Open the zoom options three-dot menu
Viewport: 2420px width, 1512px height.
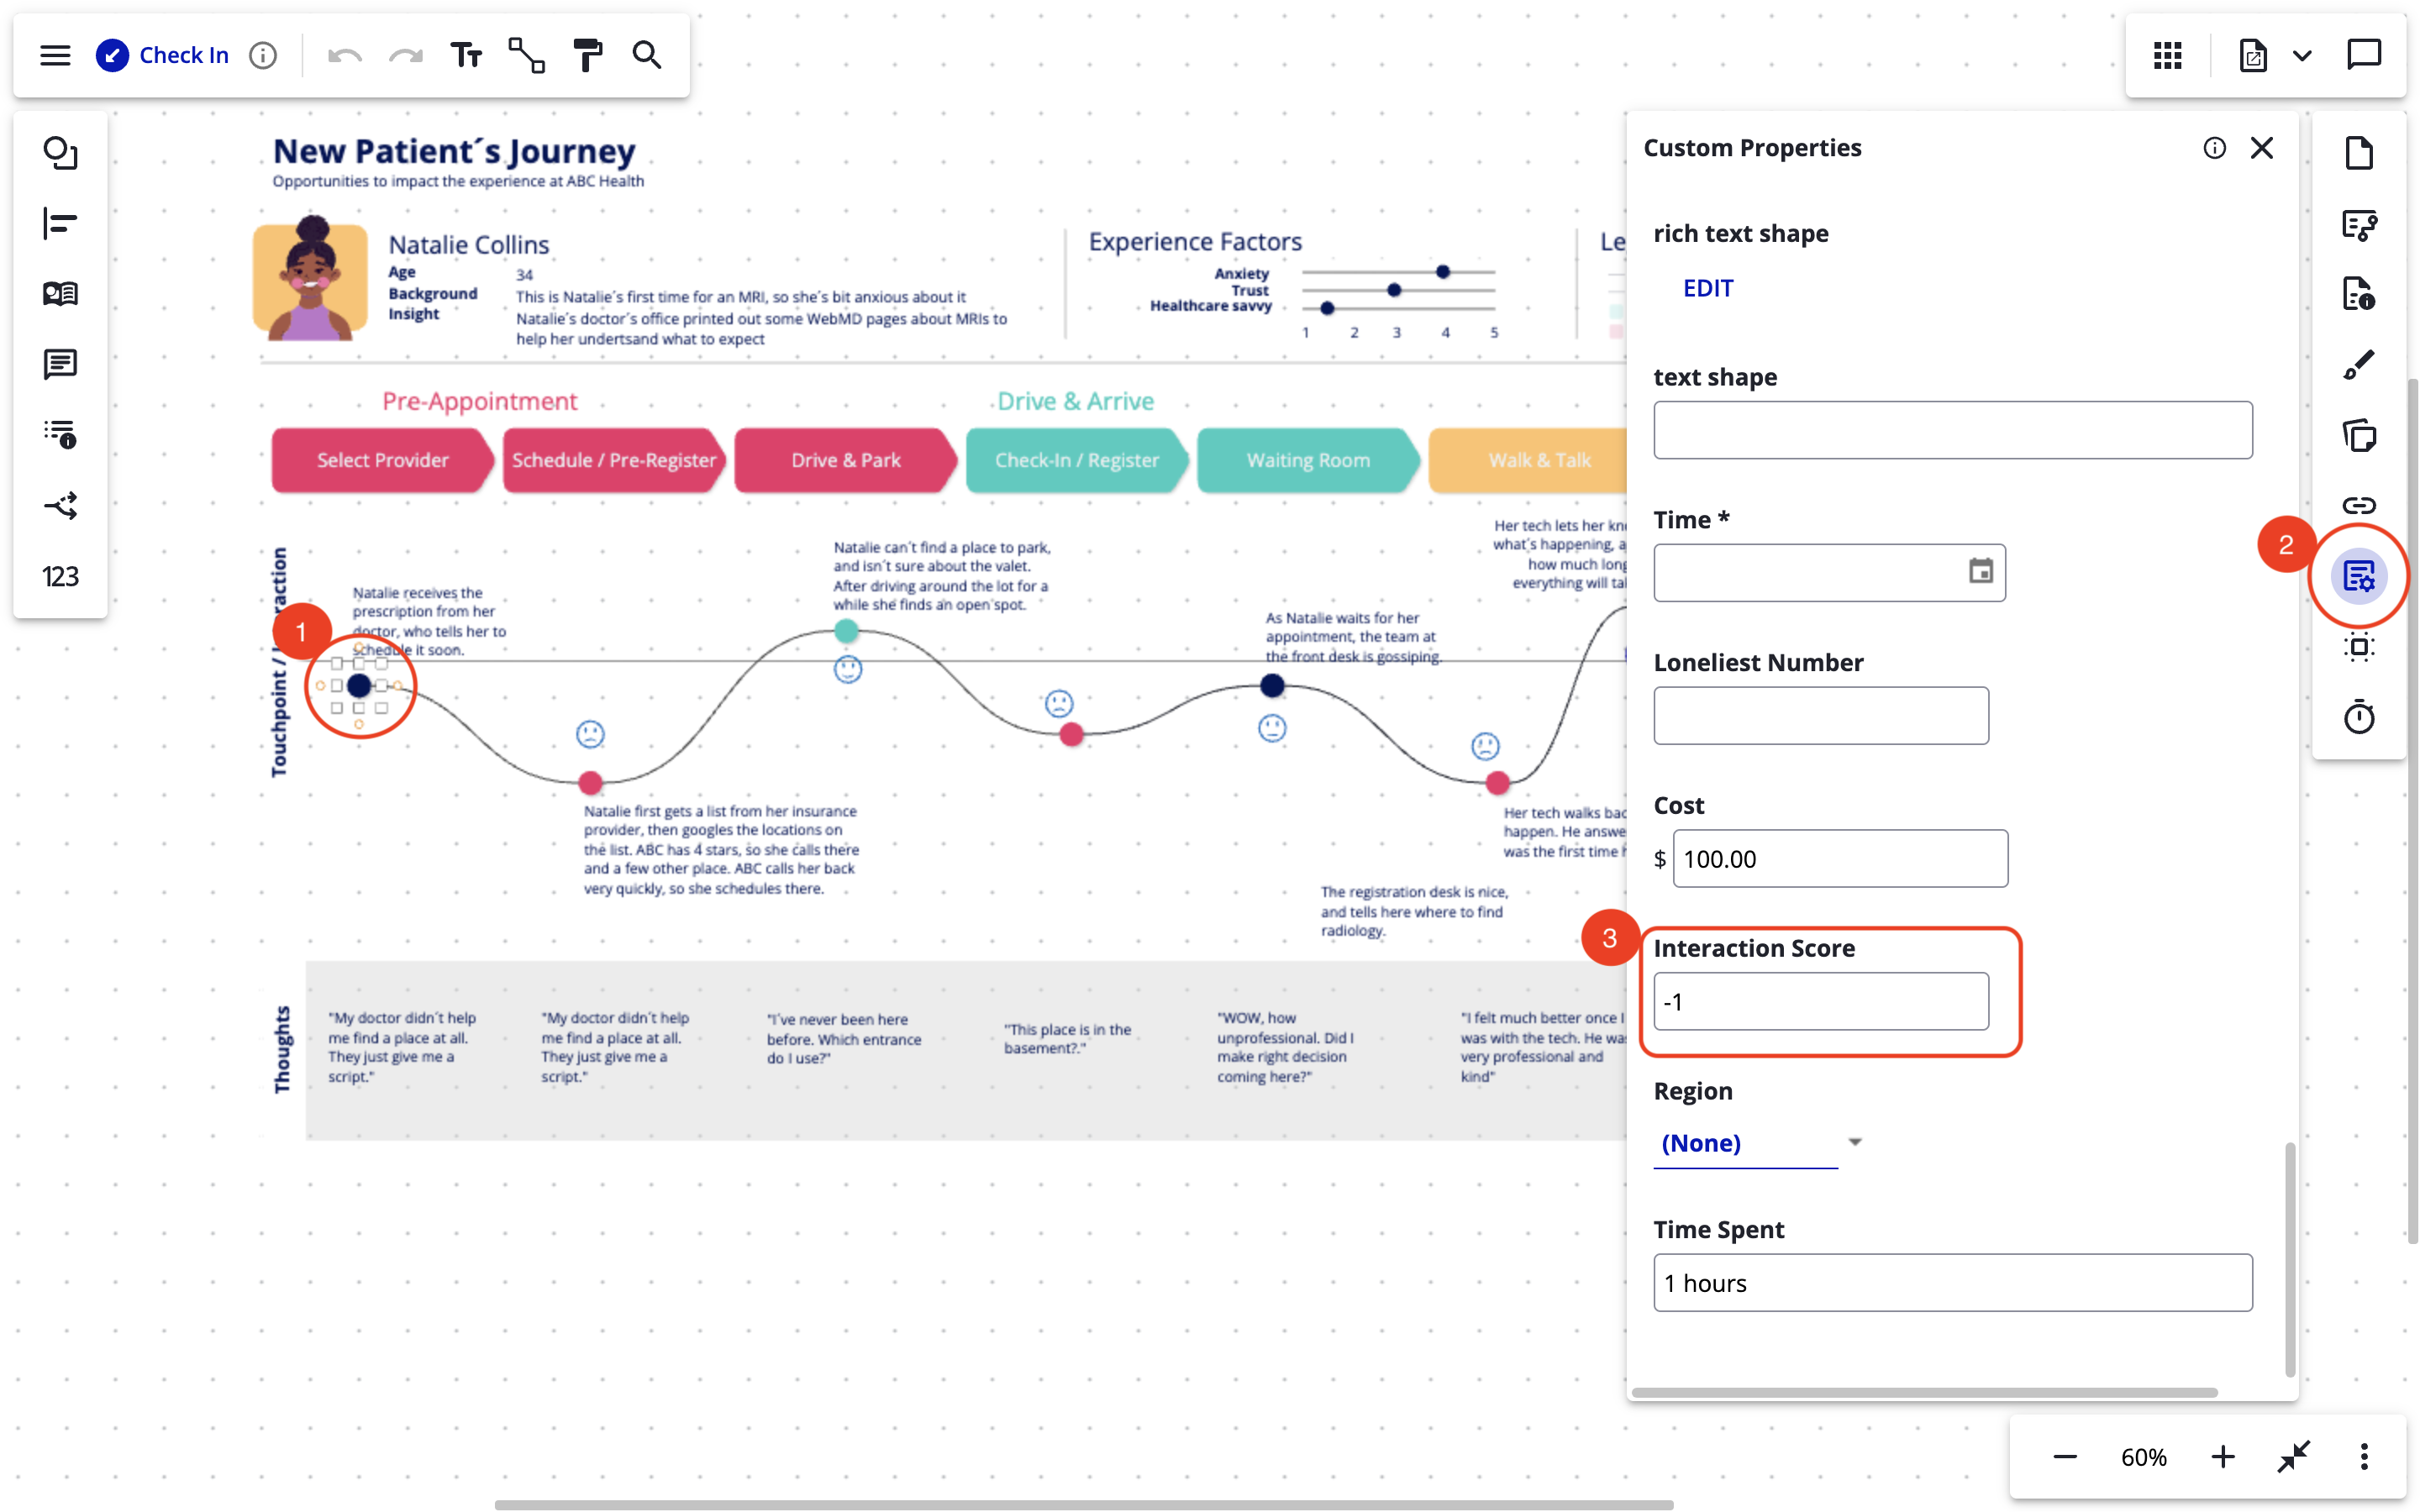coord(2364,1457)
